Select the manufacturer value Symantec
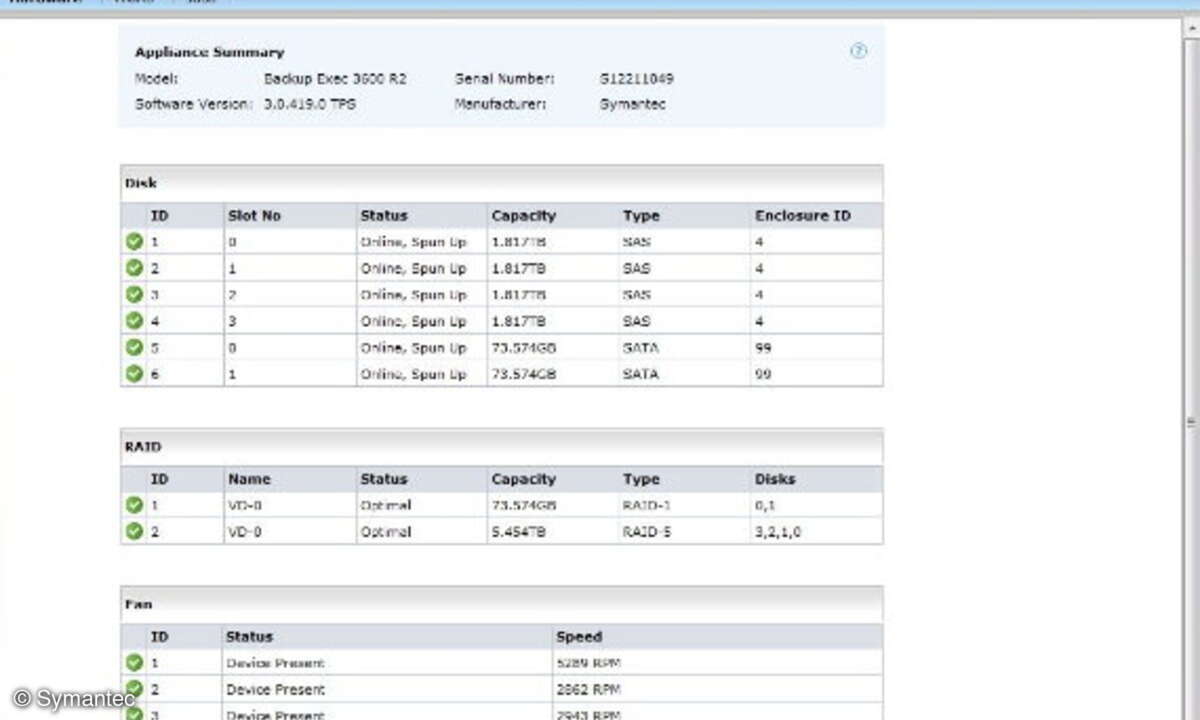 pyautogui.click(x=632, y=104)
